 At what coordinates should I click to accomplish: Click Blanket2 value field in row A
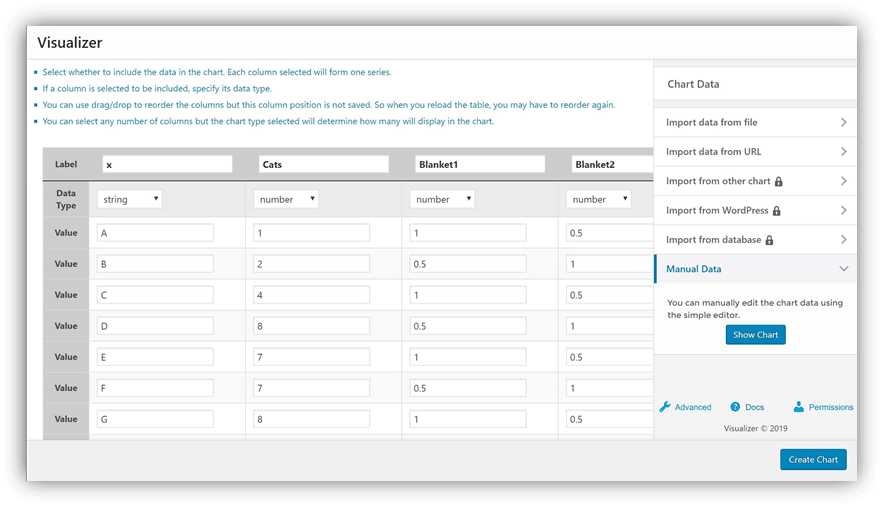[x=609, y=233]
